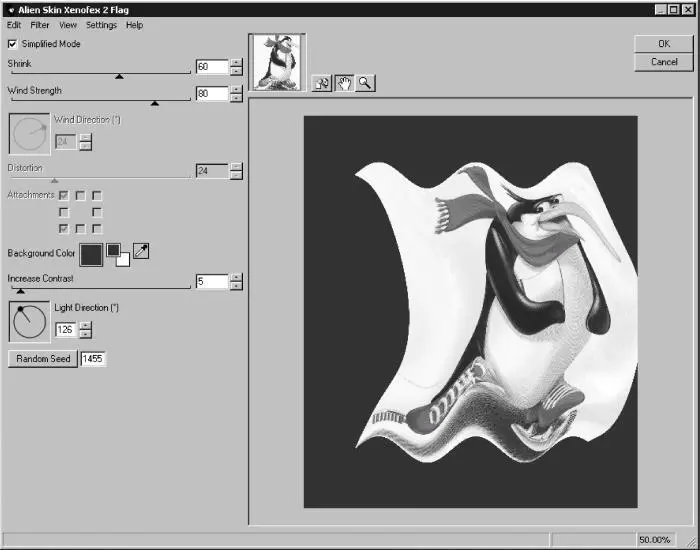The width and height of the screenshot is (700, 550).
Task: Decrease the Light Direction angle with the down arrow
Action: point(85,334)
